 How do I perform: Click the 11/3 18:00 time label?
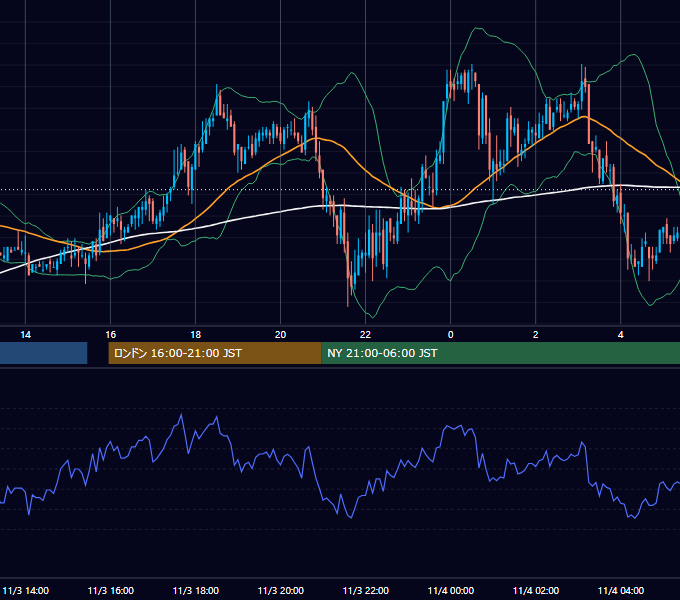(196, 590)
